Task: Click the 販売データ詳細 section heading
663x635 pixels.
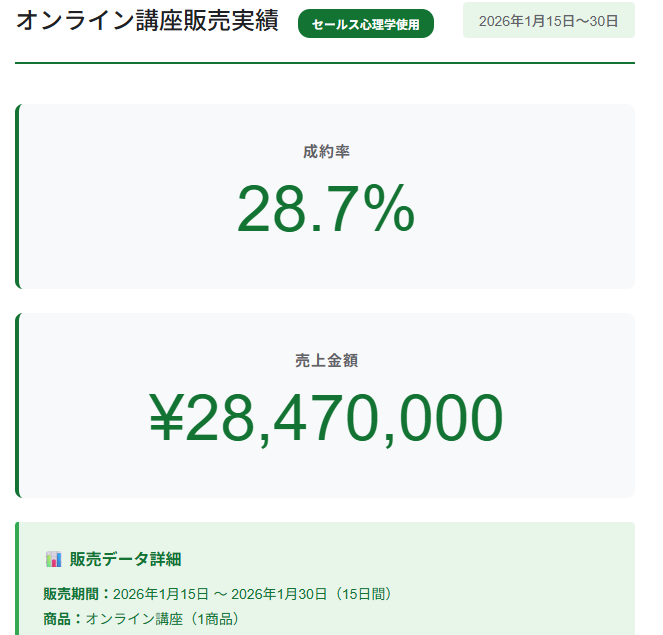Action: click(125, 559)
